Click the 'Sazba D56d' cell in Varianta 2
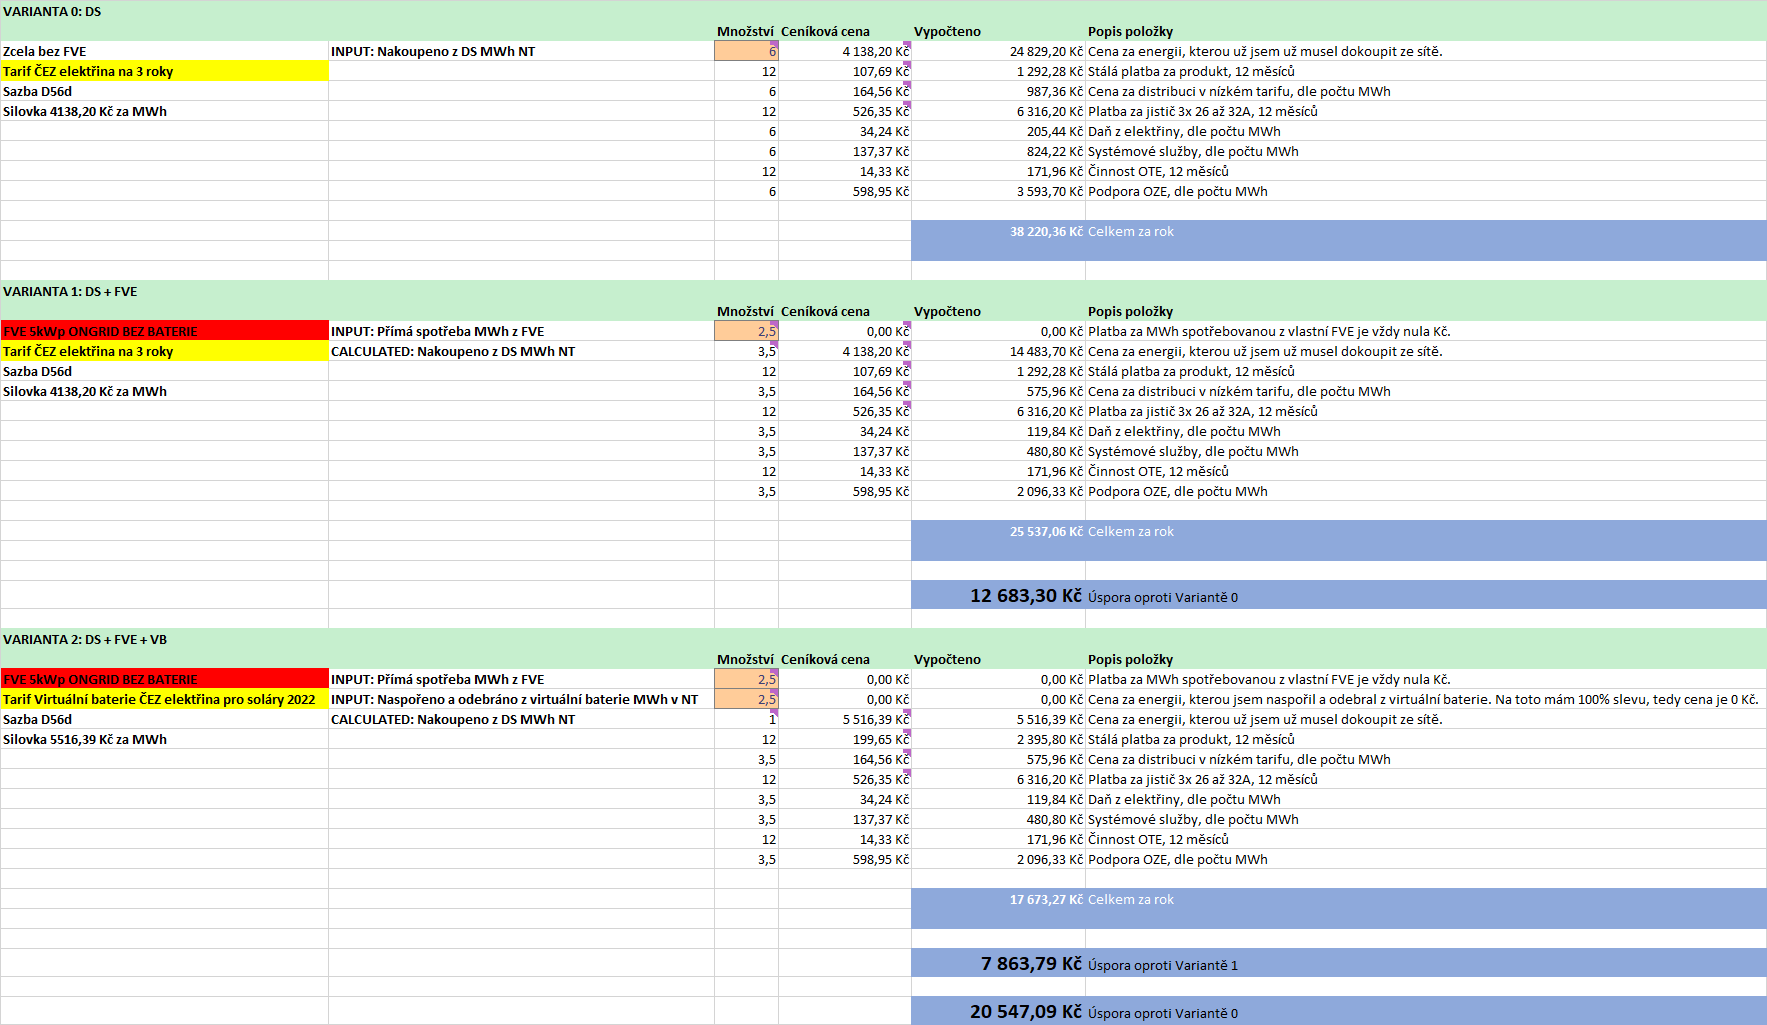1767x1025 pixels. 164,719
